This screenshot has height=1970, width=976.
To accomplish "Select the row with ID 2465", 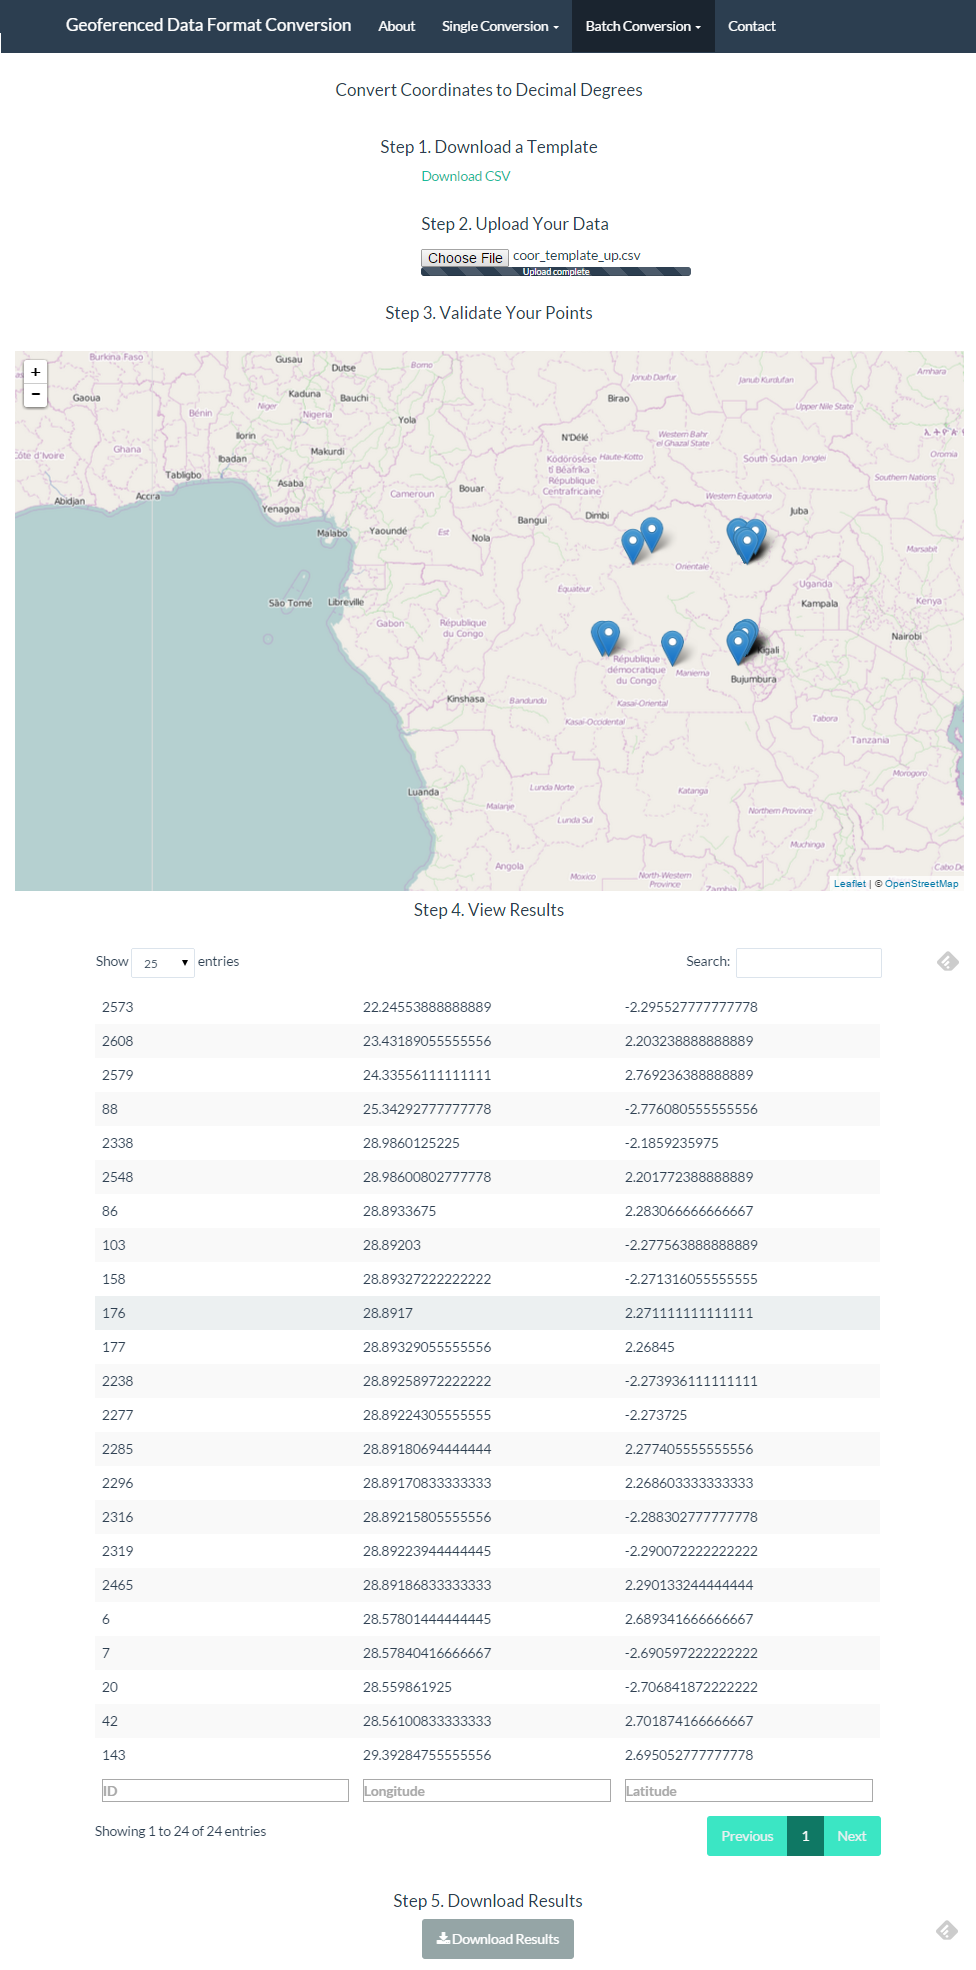I will (487, 1585).
